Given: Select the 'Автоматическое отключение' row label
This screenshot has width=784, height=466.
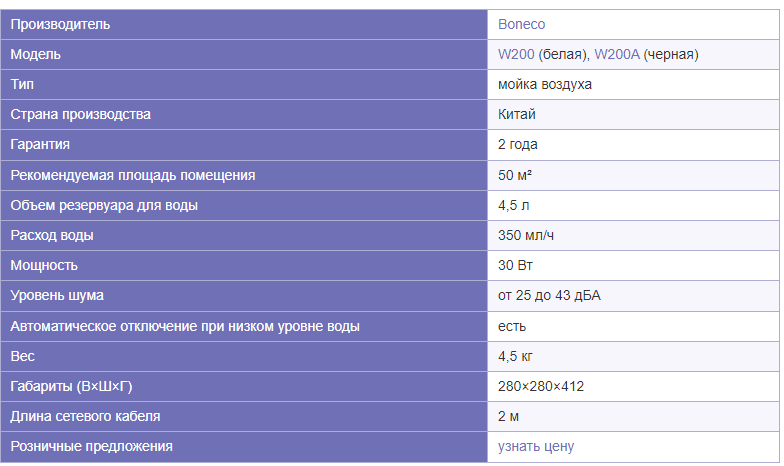Looking at the screenshot, I should (x=185, y=326).
